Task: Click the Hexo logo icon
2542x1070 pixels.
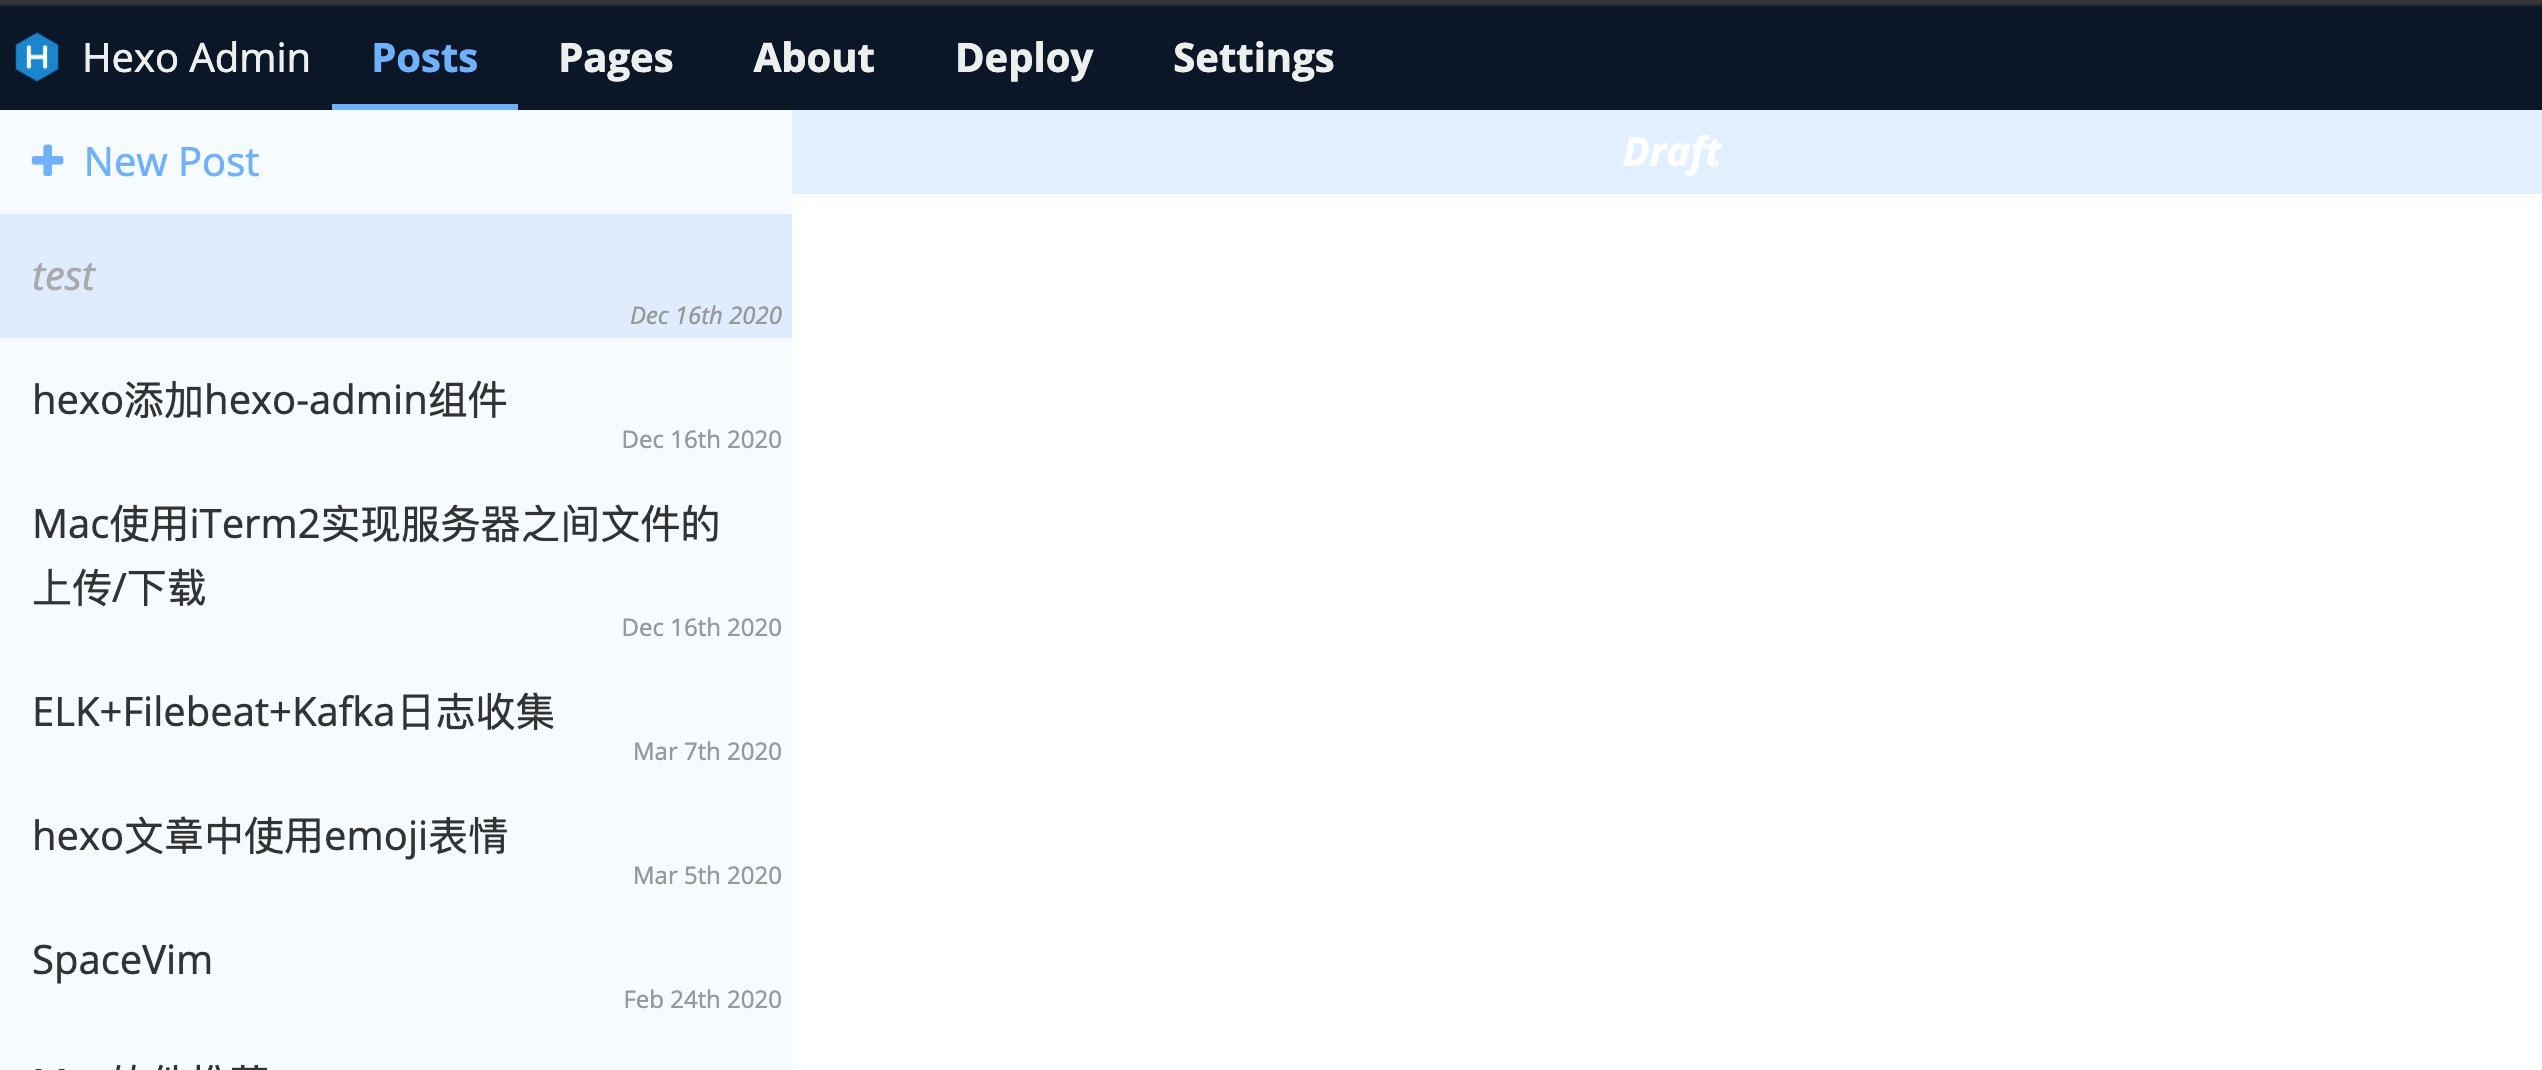Action: (37, 57)
